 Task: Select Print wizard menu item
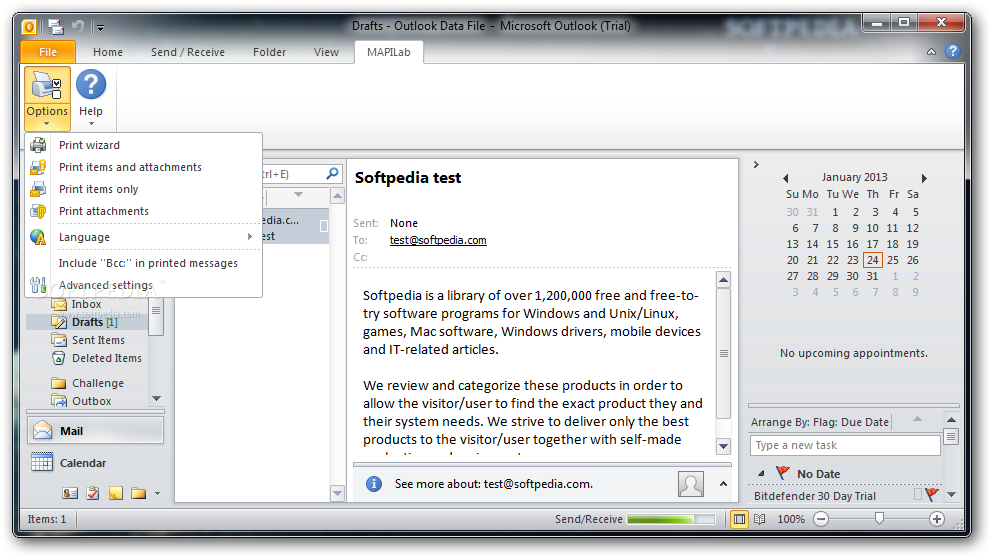[x=89, y=145]
